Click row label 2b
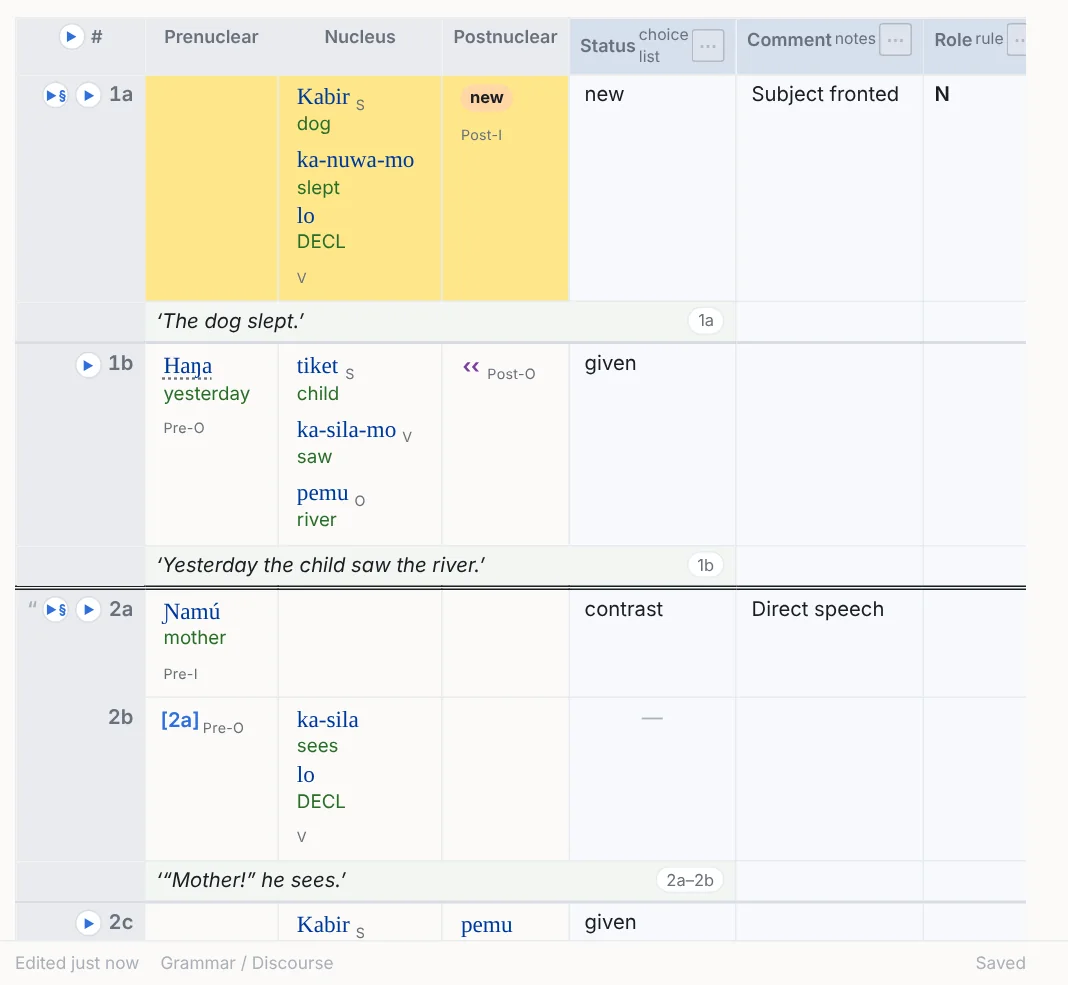The image size is (1068, 985). [x=121, y=717]
